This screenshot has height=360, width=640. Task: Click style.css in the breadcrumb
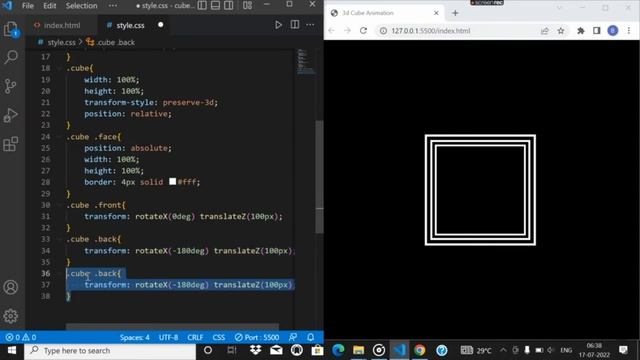61,42
